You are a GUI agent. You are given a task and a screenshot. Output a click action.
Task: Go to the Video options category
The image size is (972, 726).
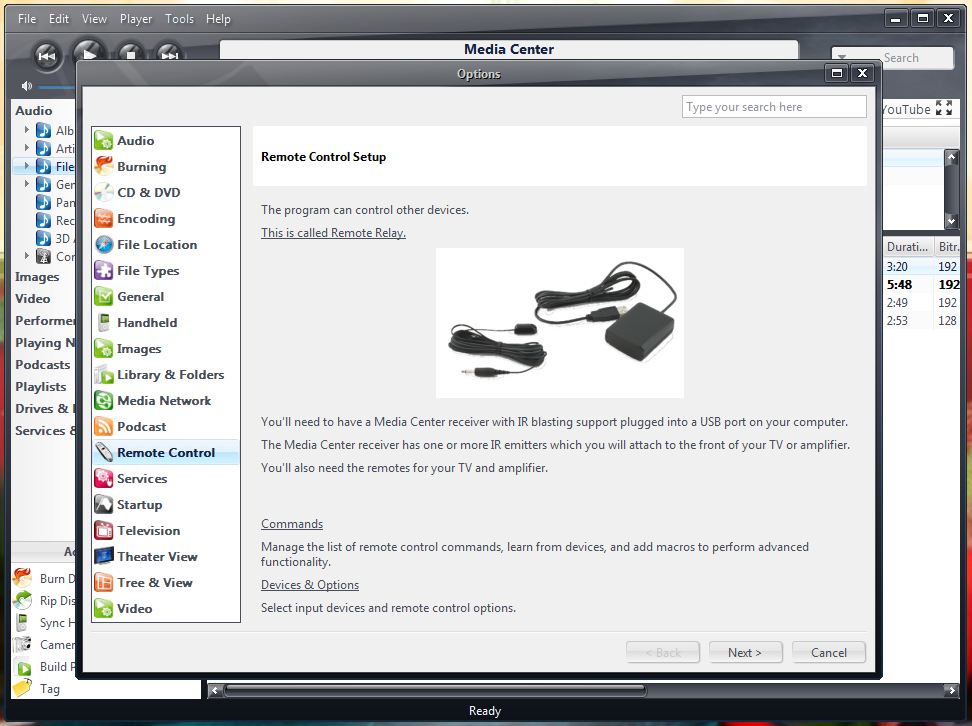pyautogui.click(x=166, y=609)
